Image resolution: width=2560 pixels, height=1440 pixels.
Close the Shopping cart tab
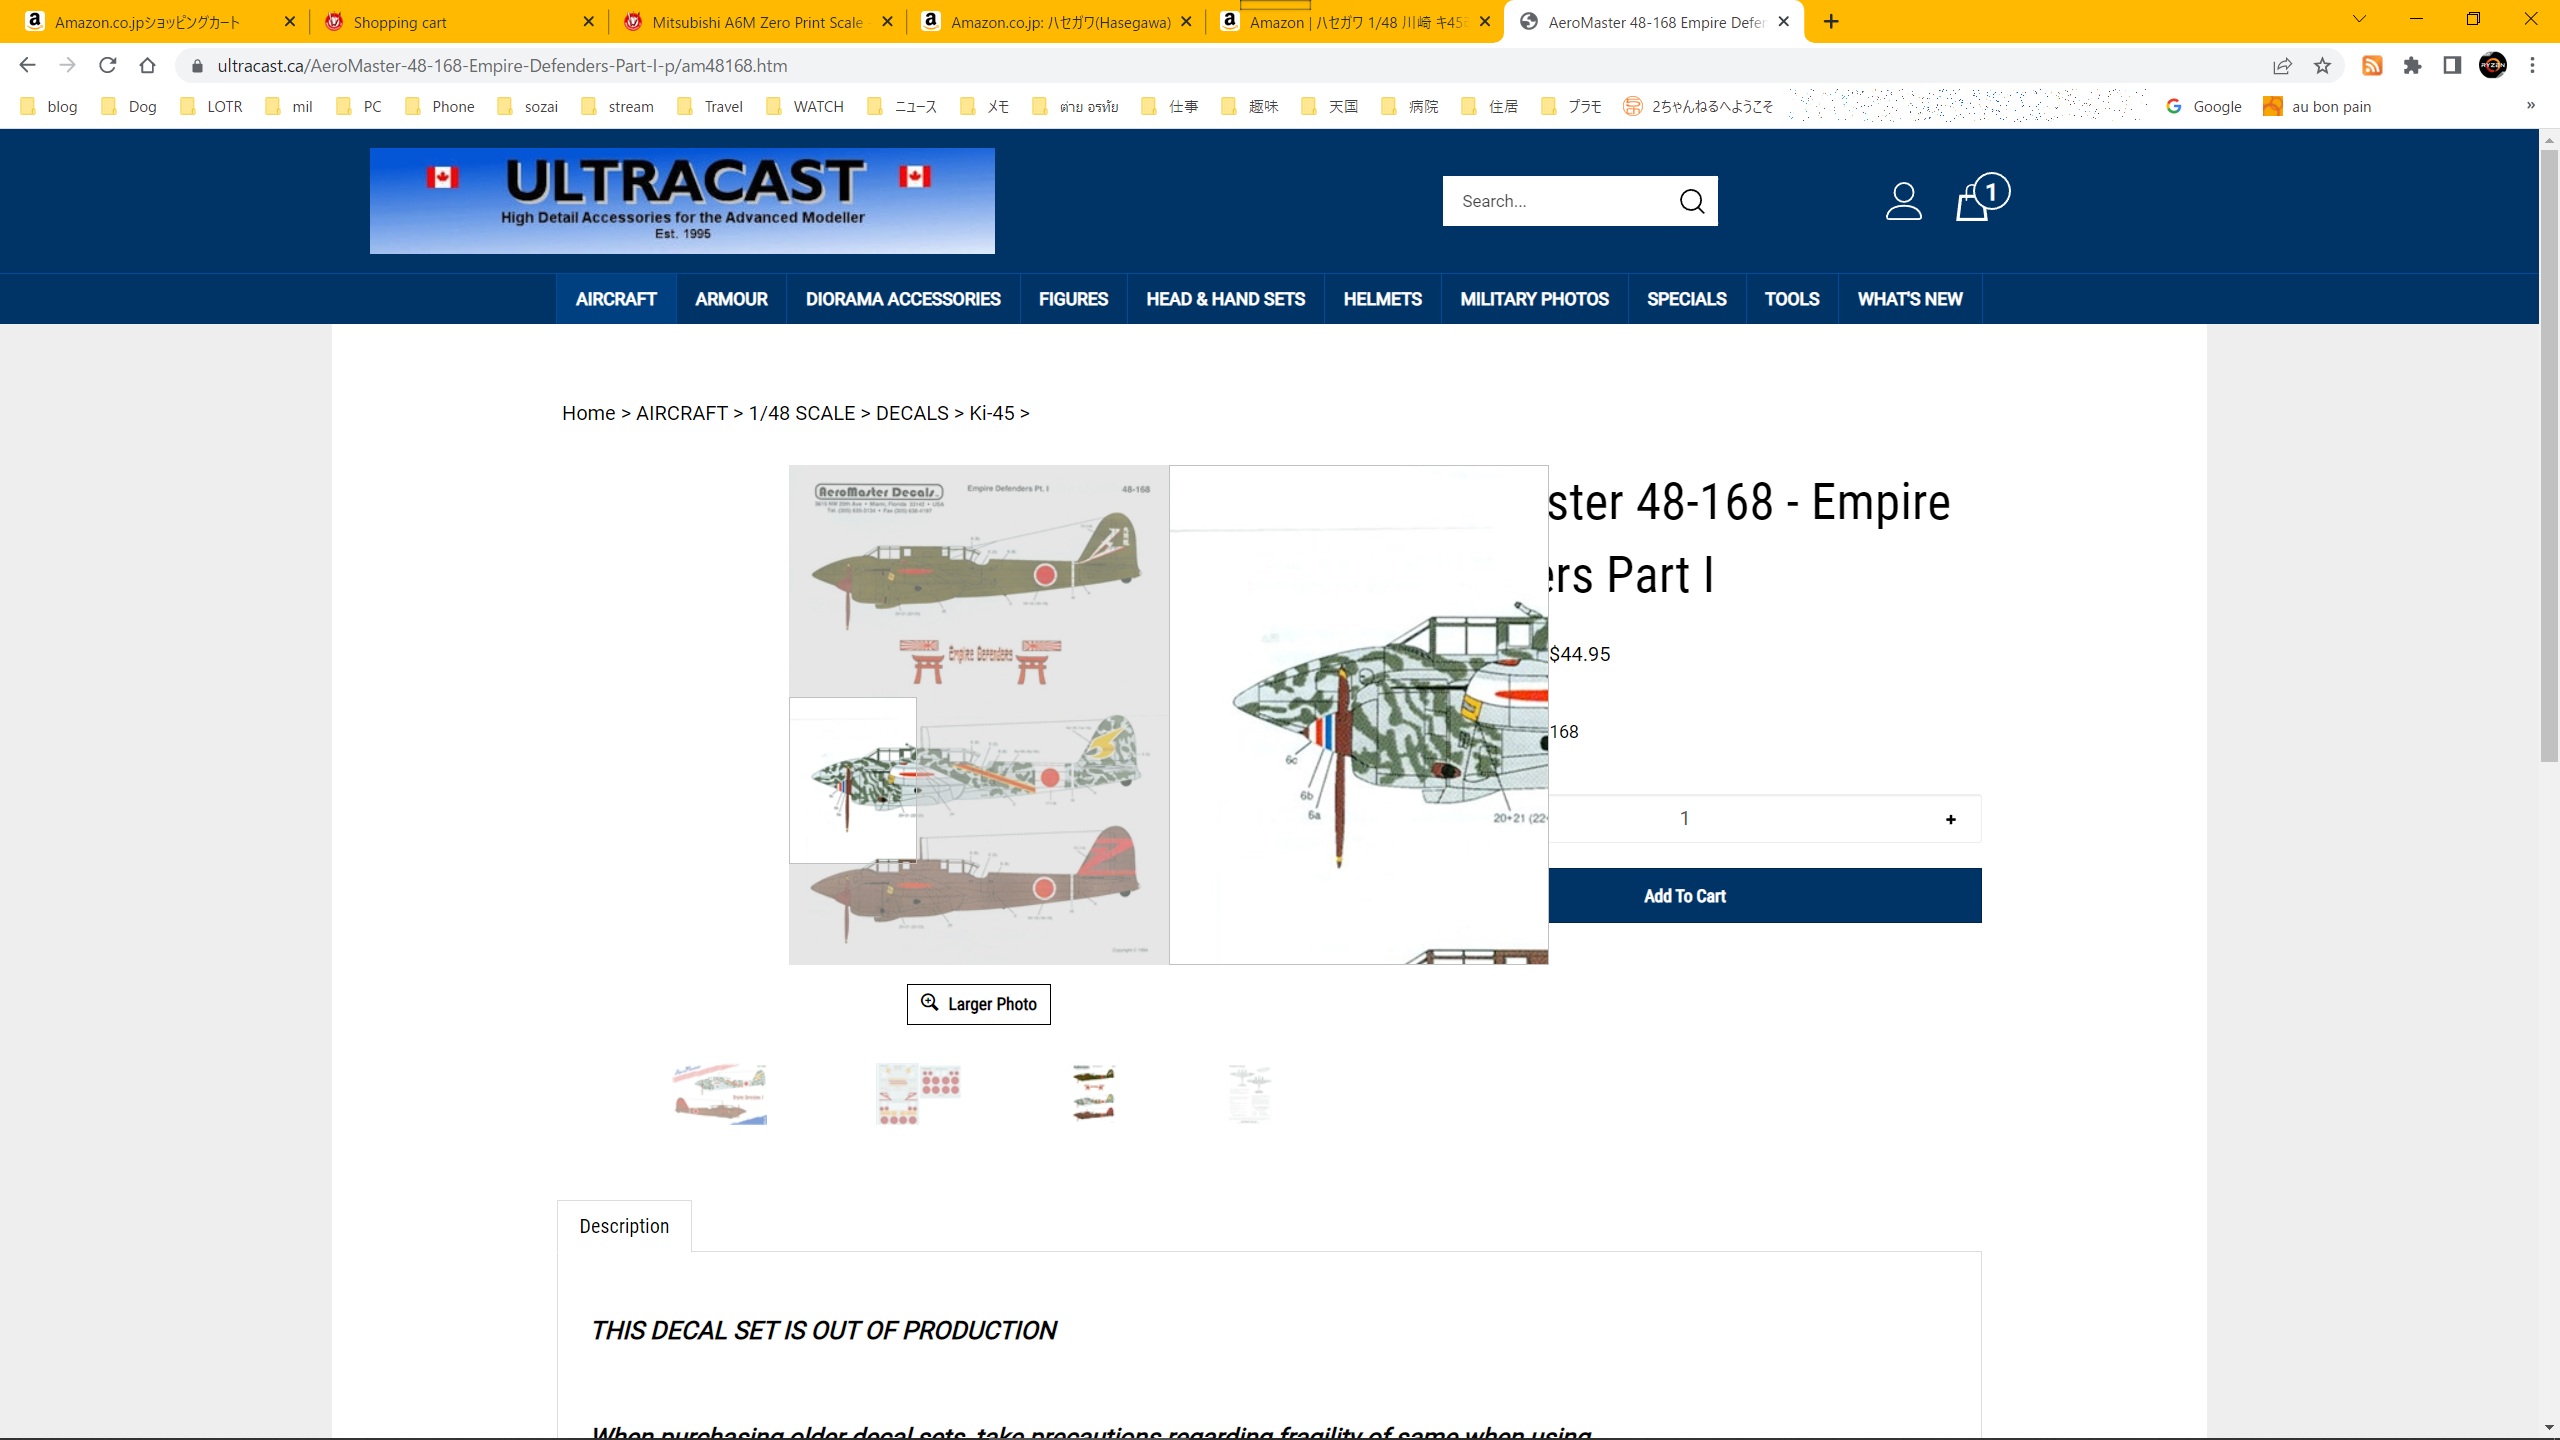588,21
